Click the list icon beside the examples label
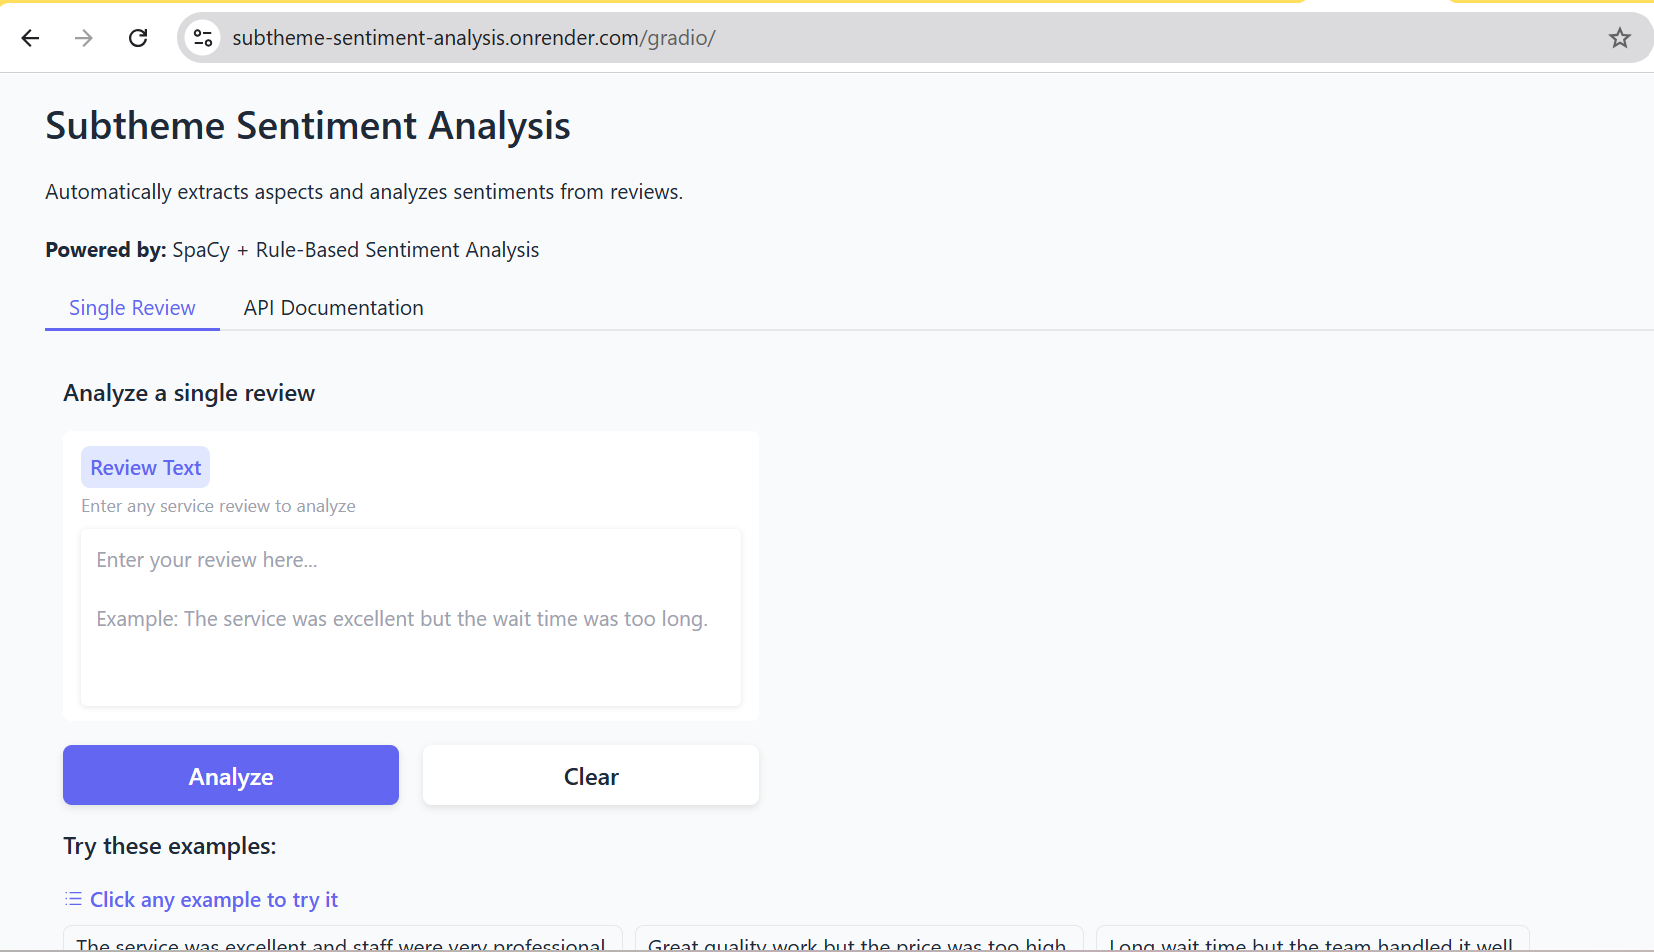Image resolution: width=1654 pixels, height=952 pixels. pyautogui.click(x=73, y=899)
